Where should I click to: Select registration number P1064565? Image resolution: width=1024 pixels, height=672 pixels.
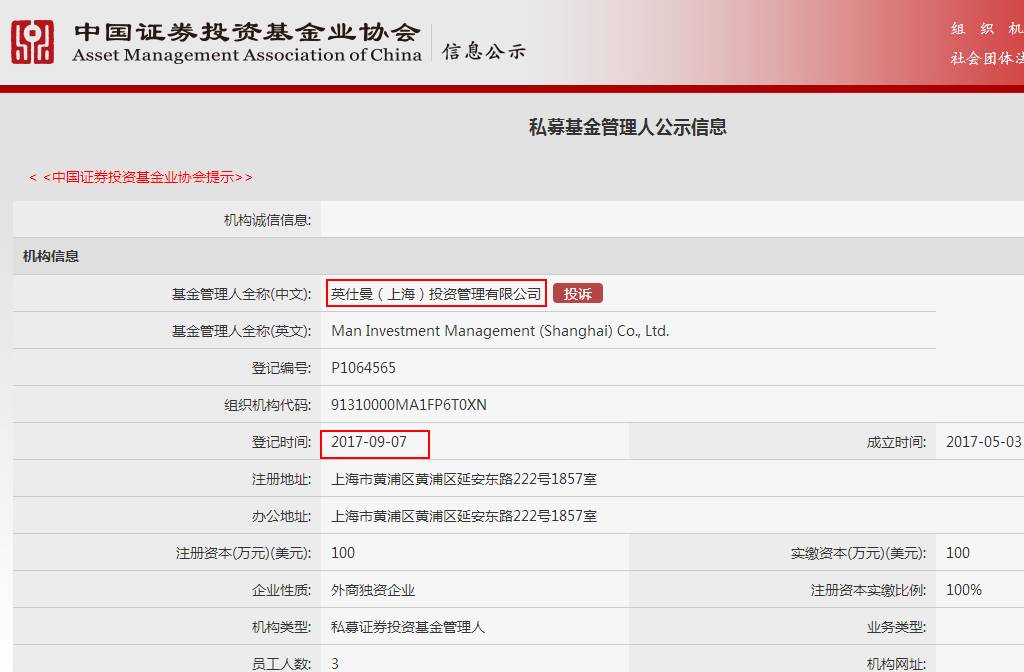(x=363, y=368)
